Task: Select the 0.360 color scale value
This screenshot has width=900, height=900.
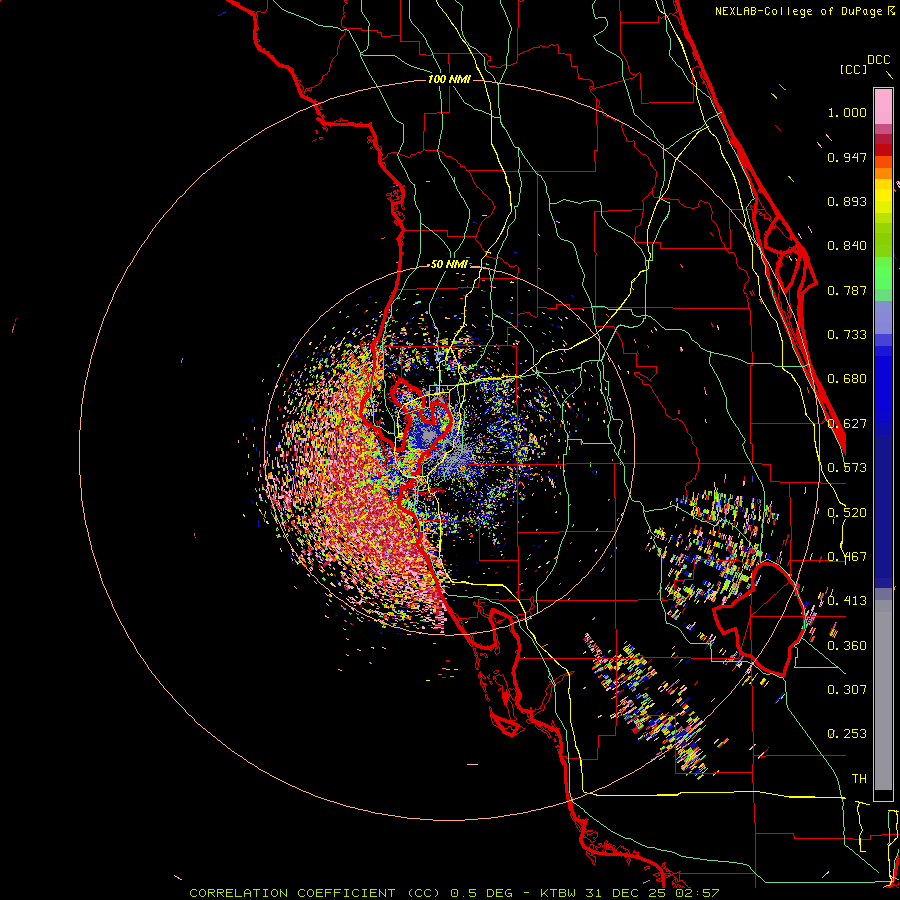Action: (x=847, y=646)
